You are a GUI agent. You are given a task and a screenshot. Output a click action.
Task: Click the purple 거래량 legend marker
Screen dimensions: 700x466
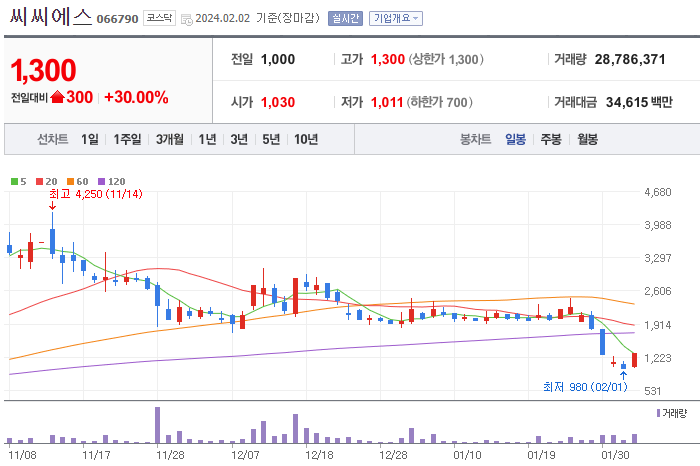658,413
